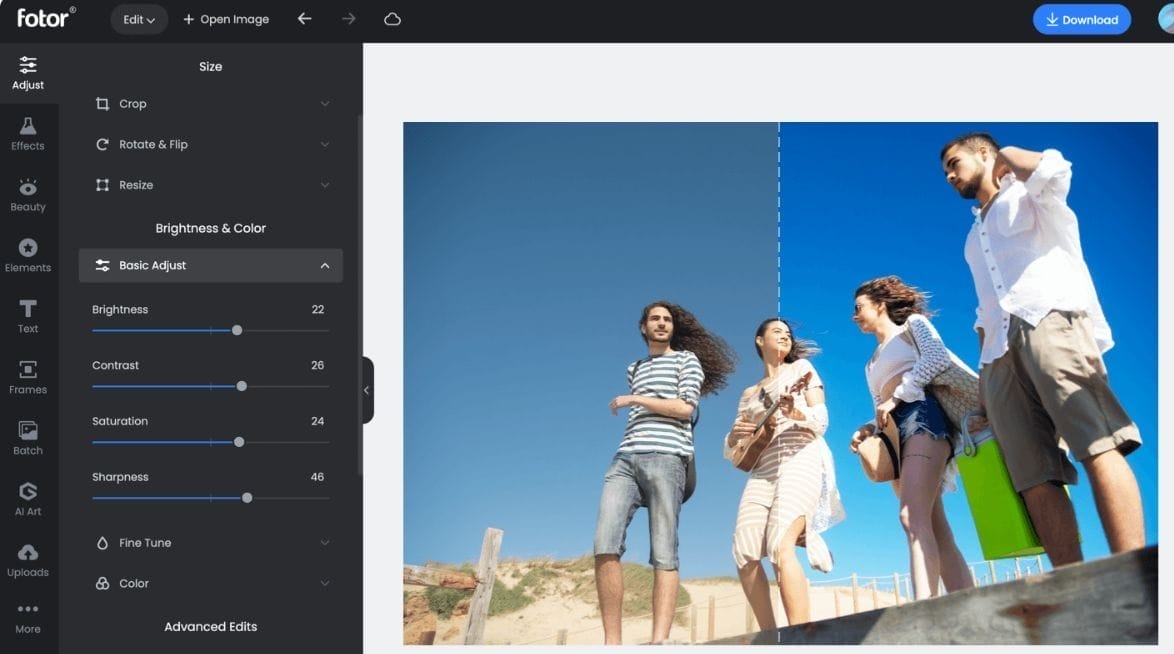Click the undo back arrow icon
Image resolution: width=1174 pixels, height=654 pixels.
(305, 19)
